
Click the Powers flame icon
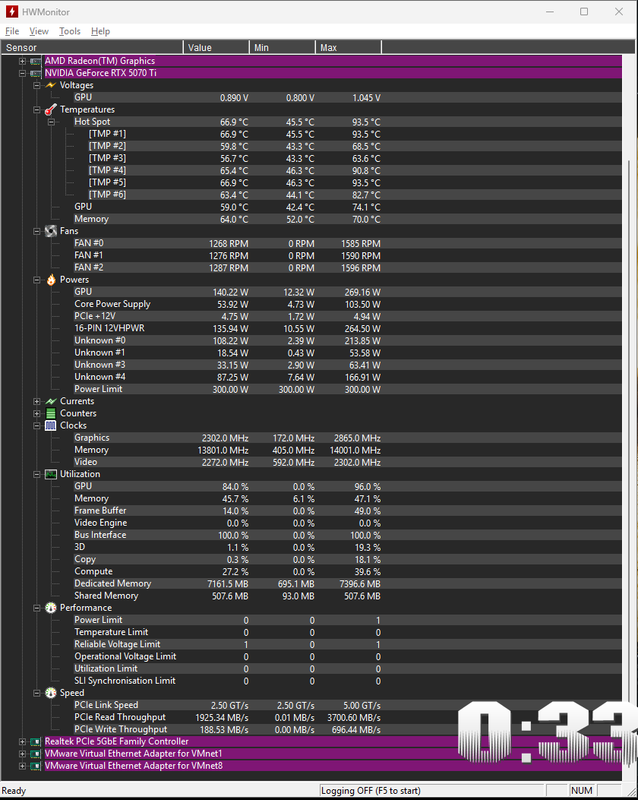(x=51, y=280)
